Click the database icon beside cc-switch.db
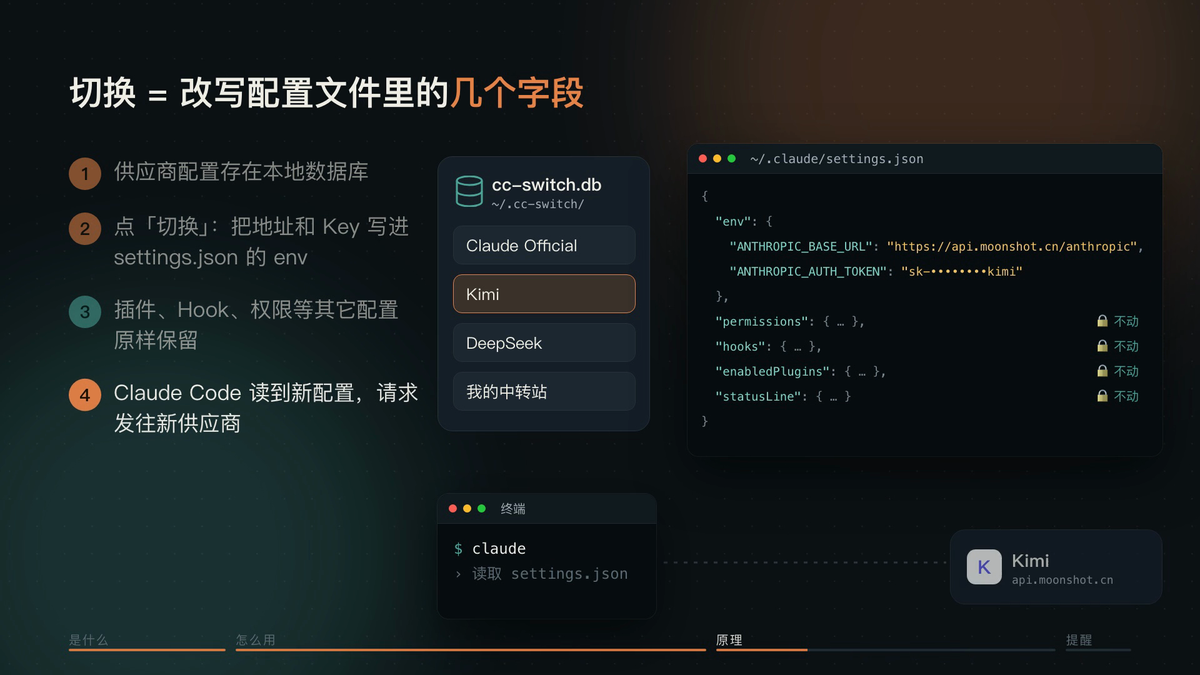The image size is (1200, 675). 469,191
